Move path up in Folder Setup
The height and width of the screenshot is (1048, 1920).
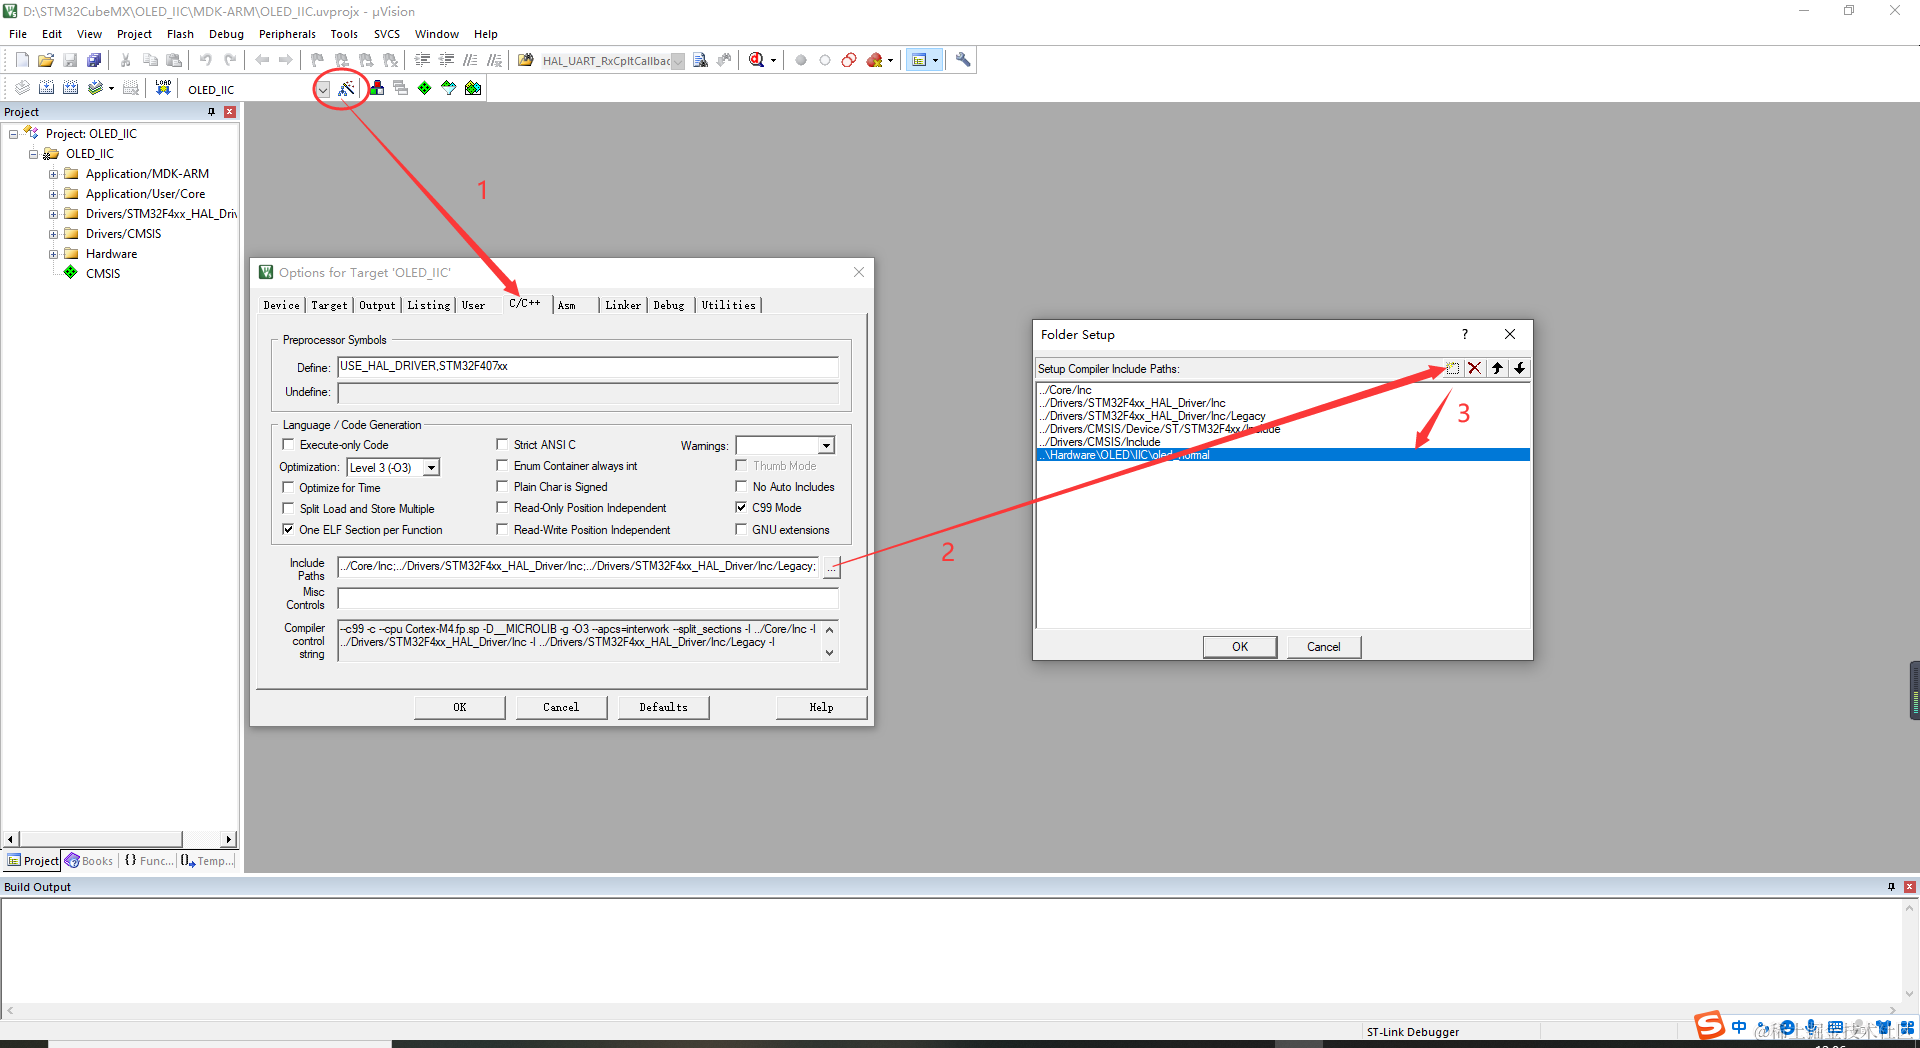point(1497,368)
